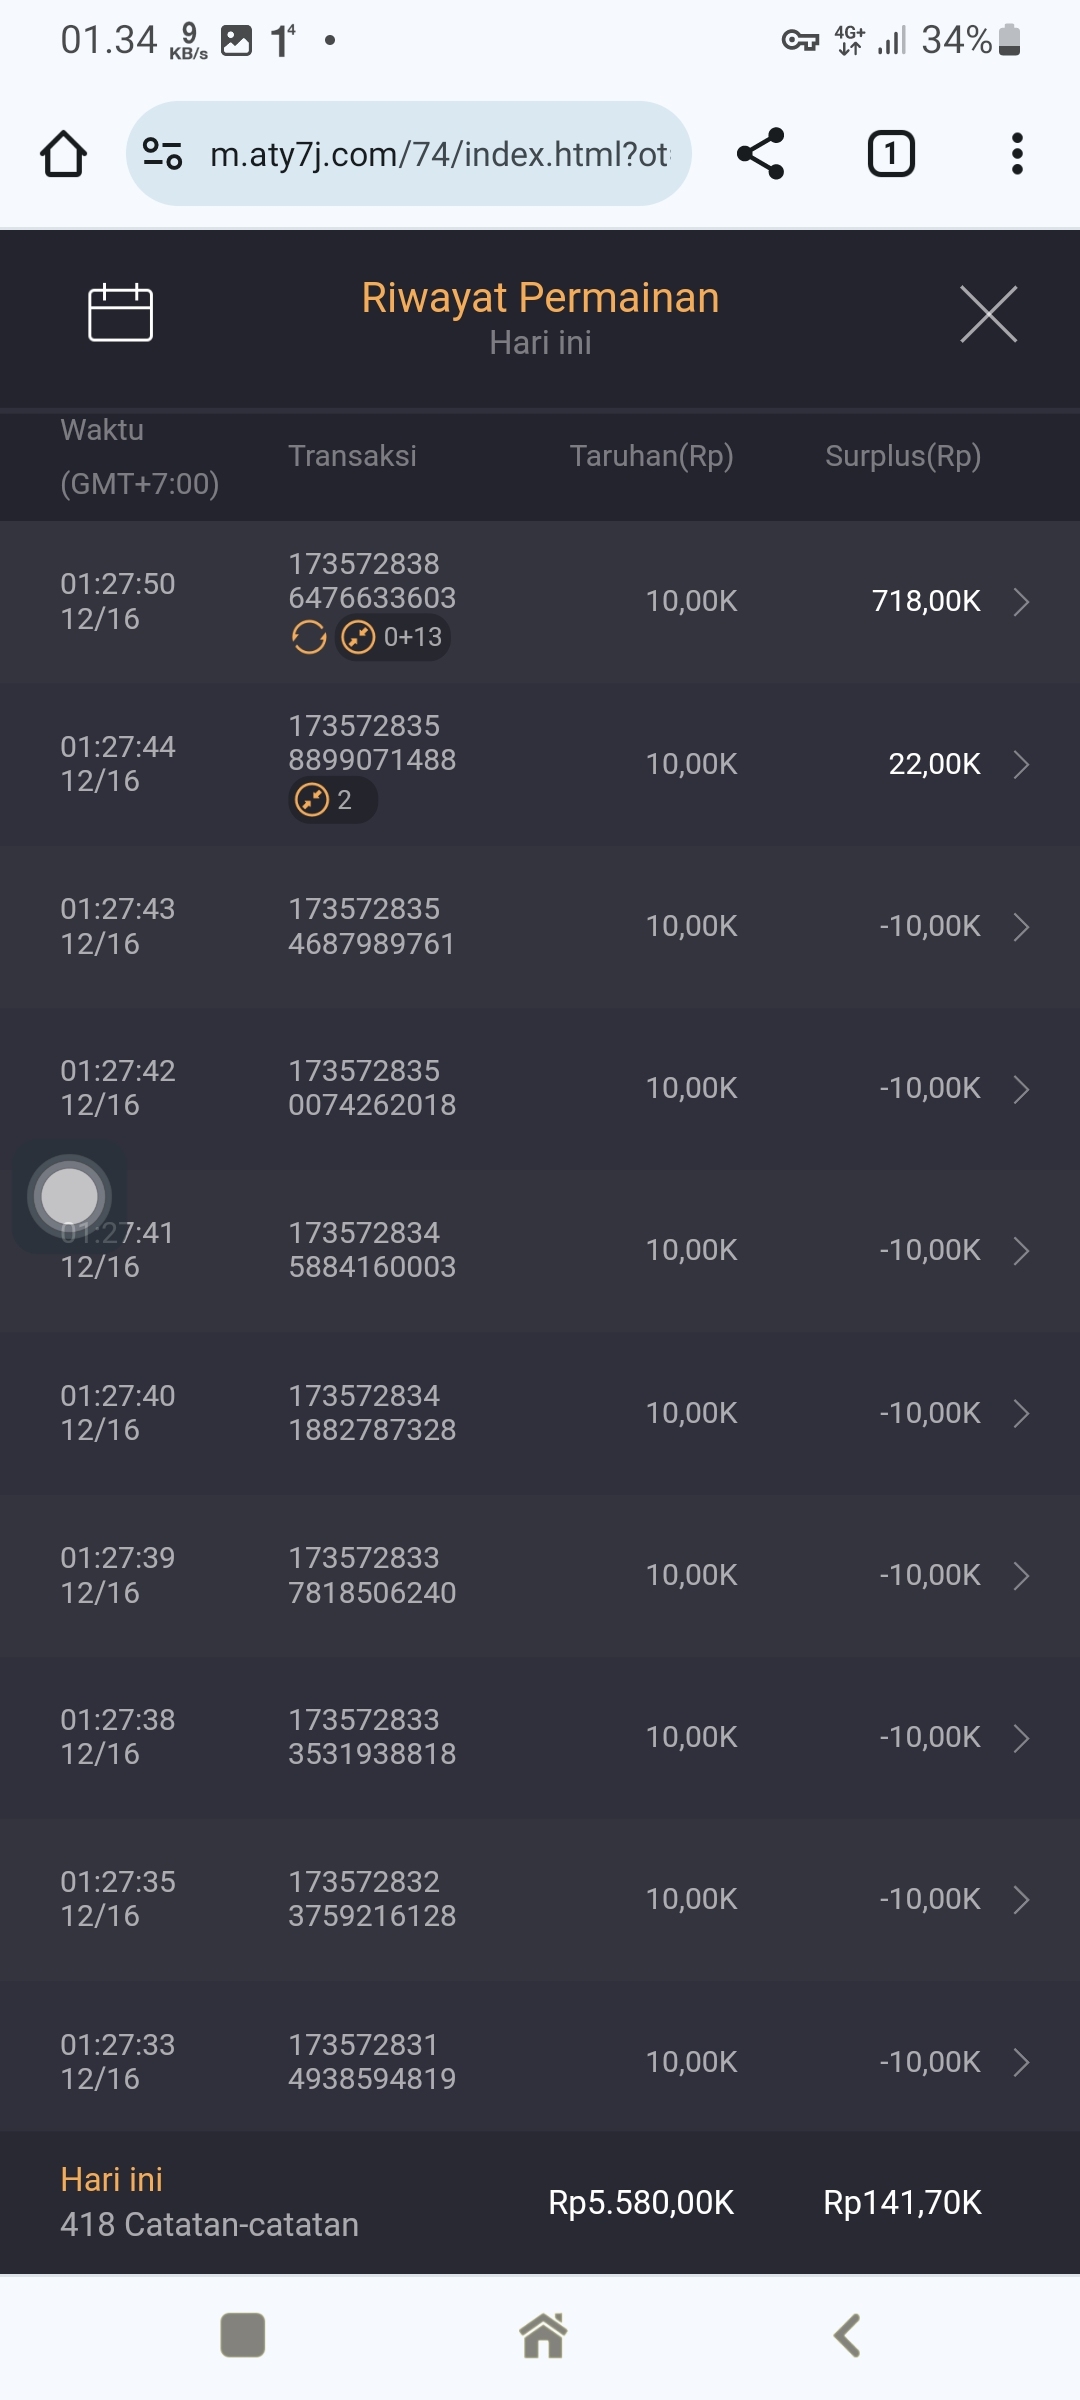Viewport: 1080px width, 2400px height.
Task: Close the Riwayat Permainan panel
Action: (988, 314)
